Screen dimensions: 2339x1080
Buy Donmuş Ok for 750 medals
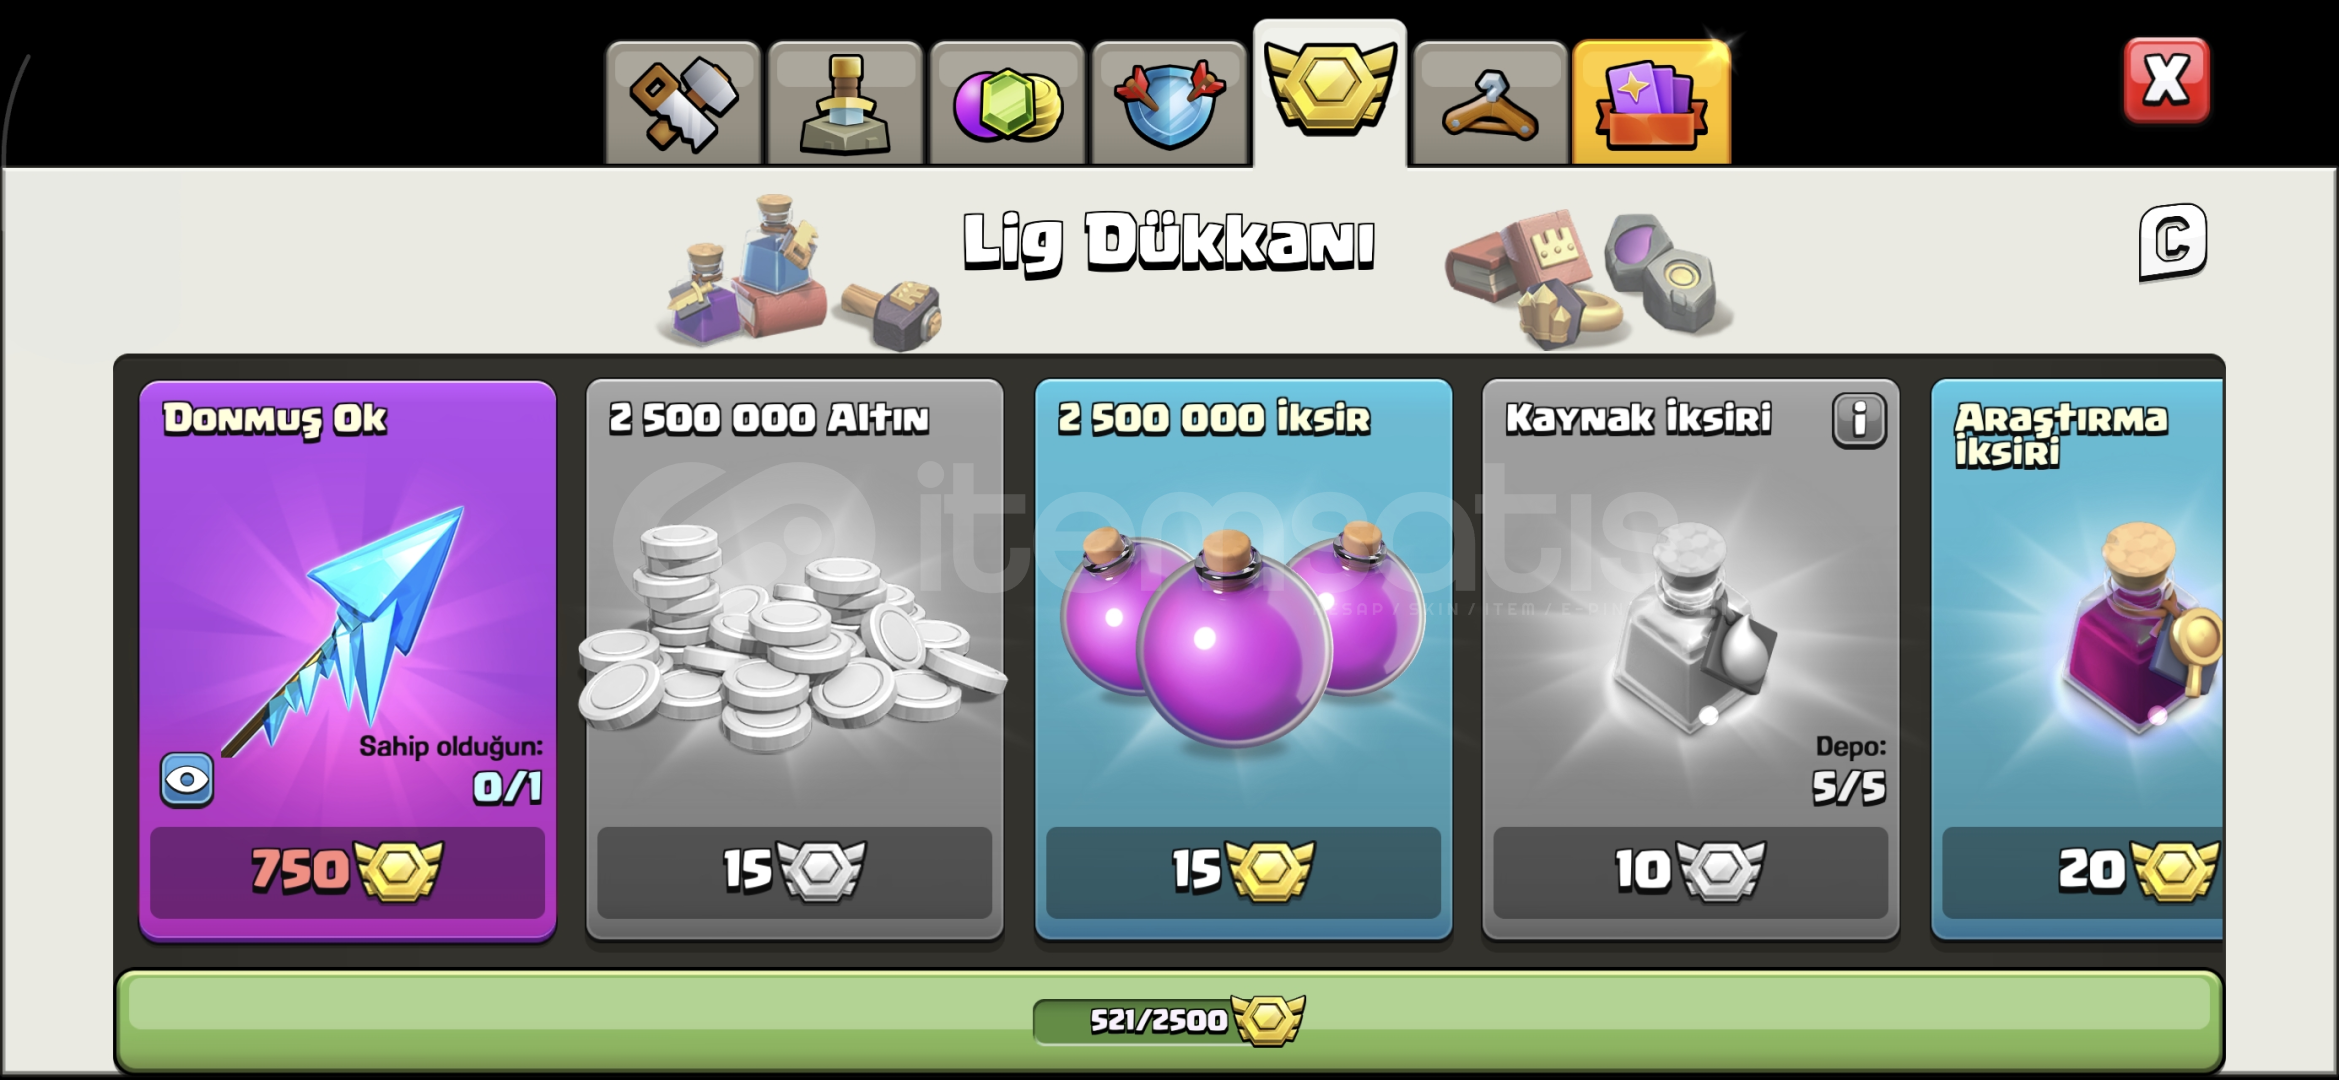tap(347, 871)
